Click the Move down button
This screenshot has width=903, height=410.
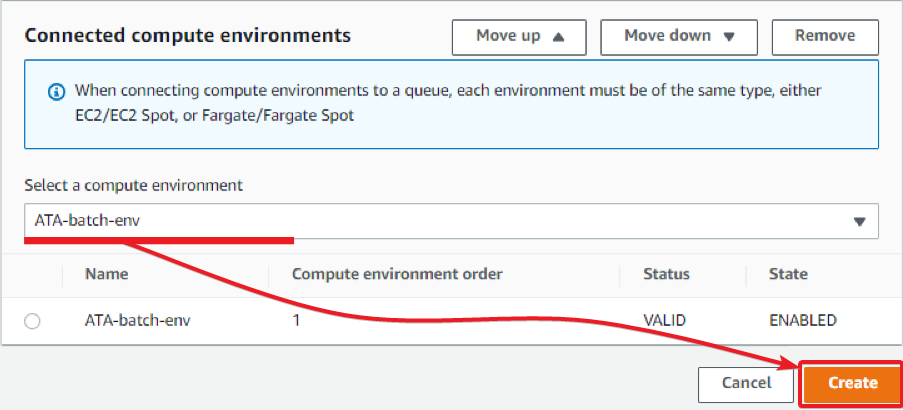[x=679, y=37]
